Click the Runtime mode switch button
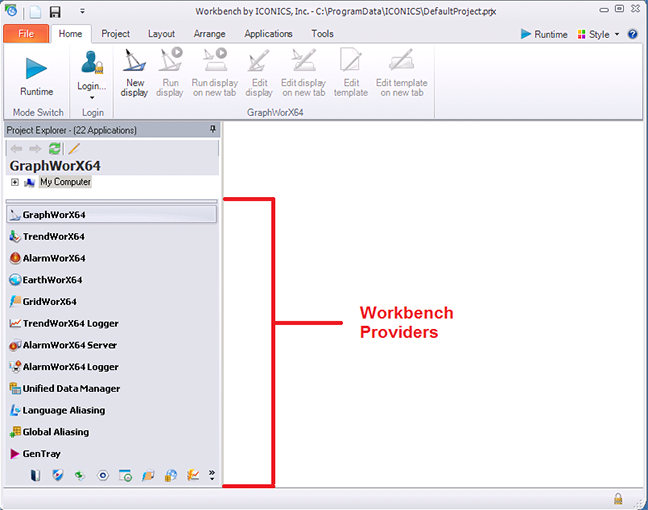Viewport: 648px width, 510px height. point(36,76)
